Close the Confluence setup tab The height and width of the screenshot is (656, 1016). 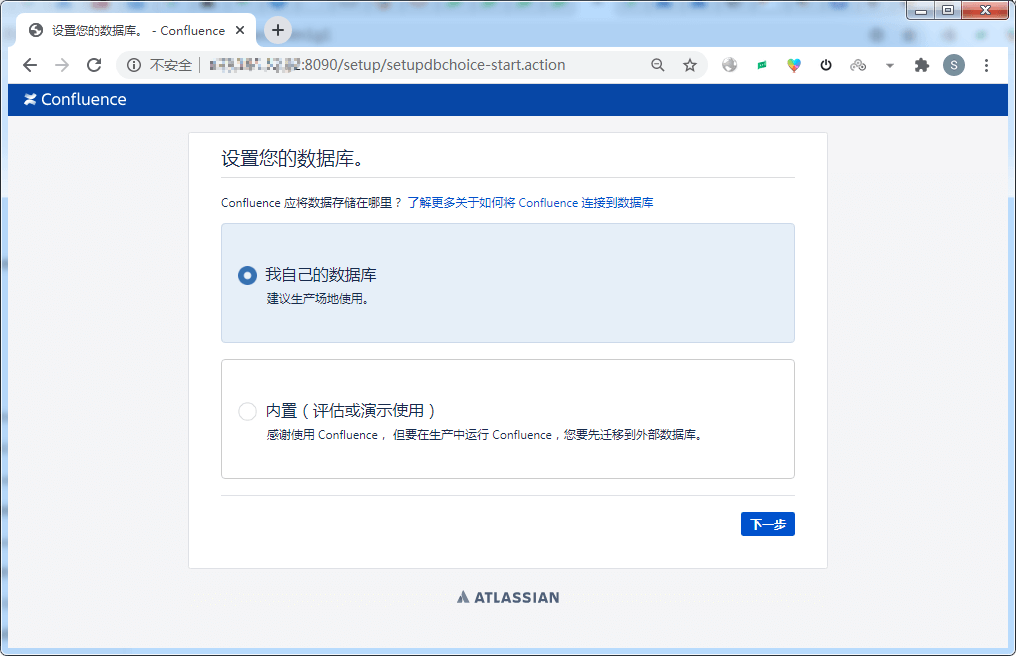(240, 30)
